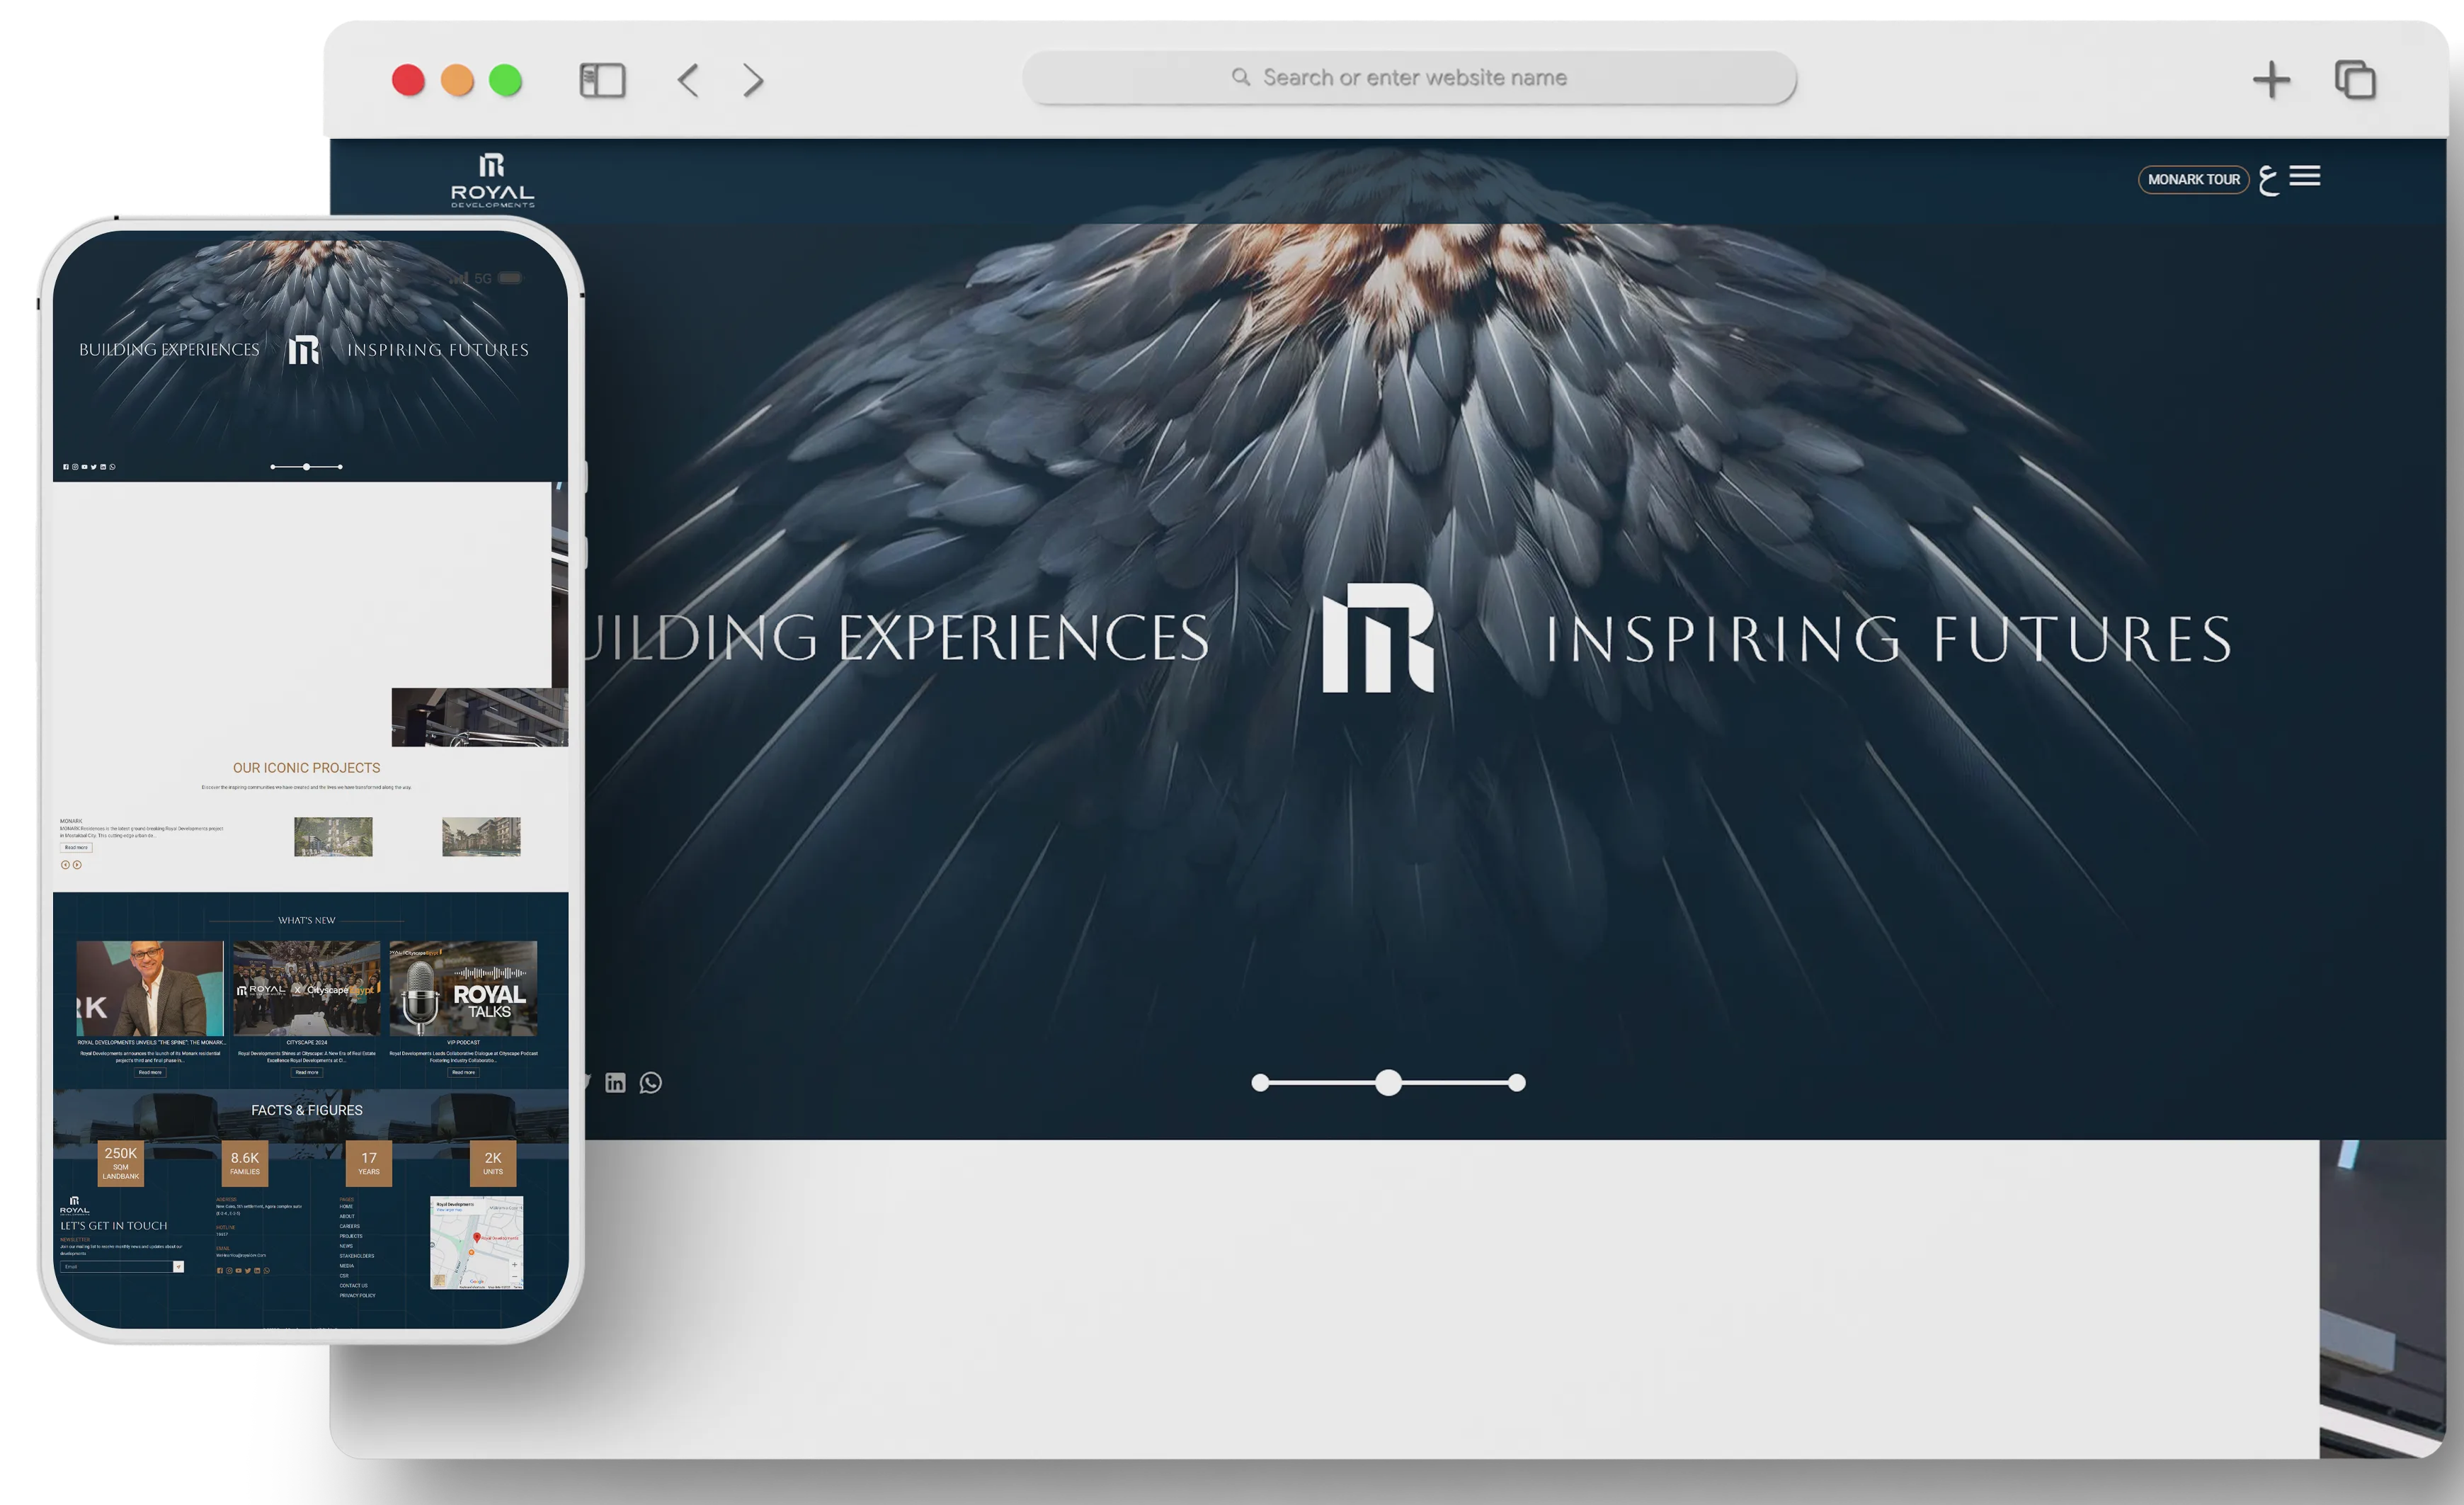Open the tab overview icon
Viewport: 2464px width, 1505px height.
click(x=2355, y=80)
